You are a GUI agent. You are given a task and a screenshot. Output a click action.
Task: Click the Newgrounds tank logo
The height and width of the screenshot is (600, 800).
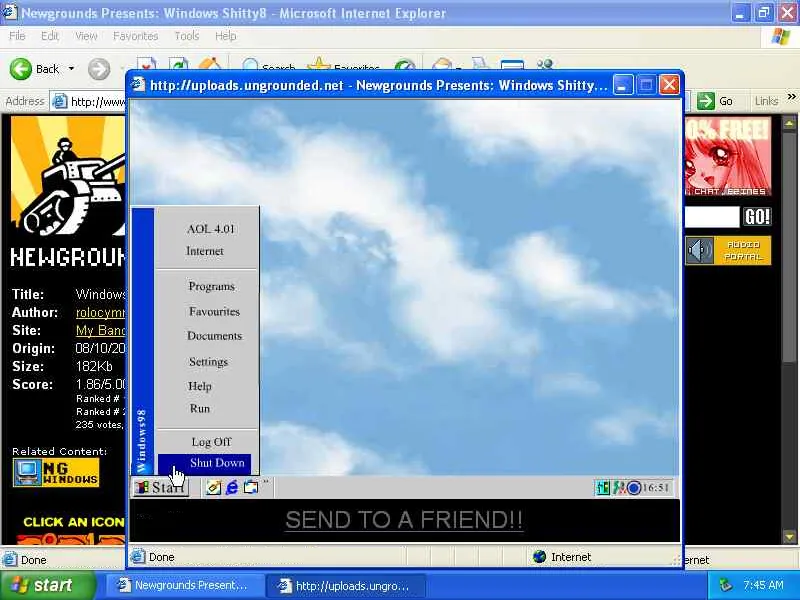(68, 177)
